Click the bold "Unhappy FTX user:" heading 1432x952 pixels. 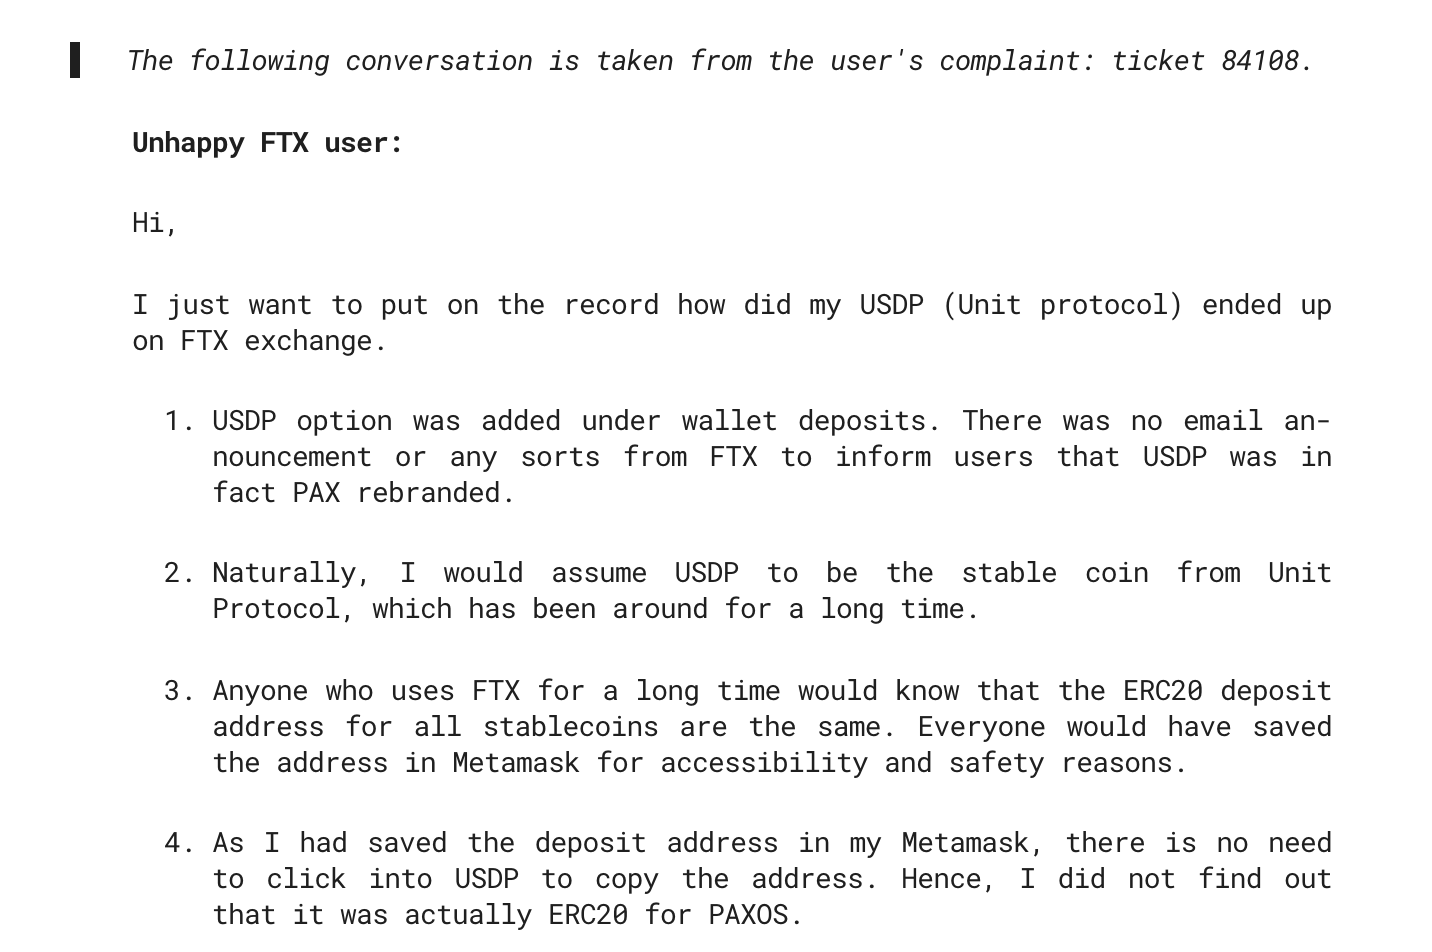[x=267, y=143]
